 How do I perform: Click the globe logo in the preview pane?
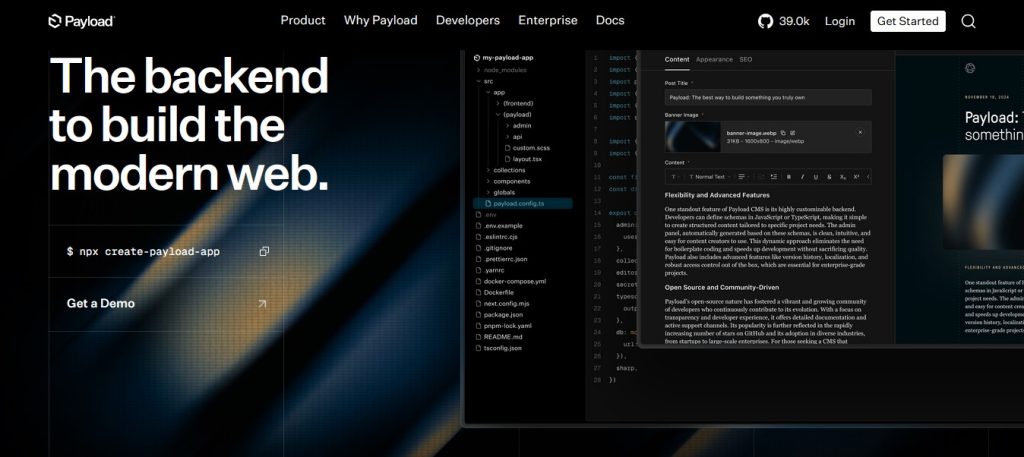pos(970,68)
